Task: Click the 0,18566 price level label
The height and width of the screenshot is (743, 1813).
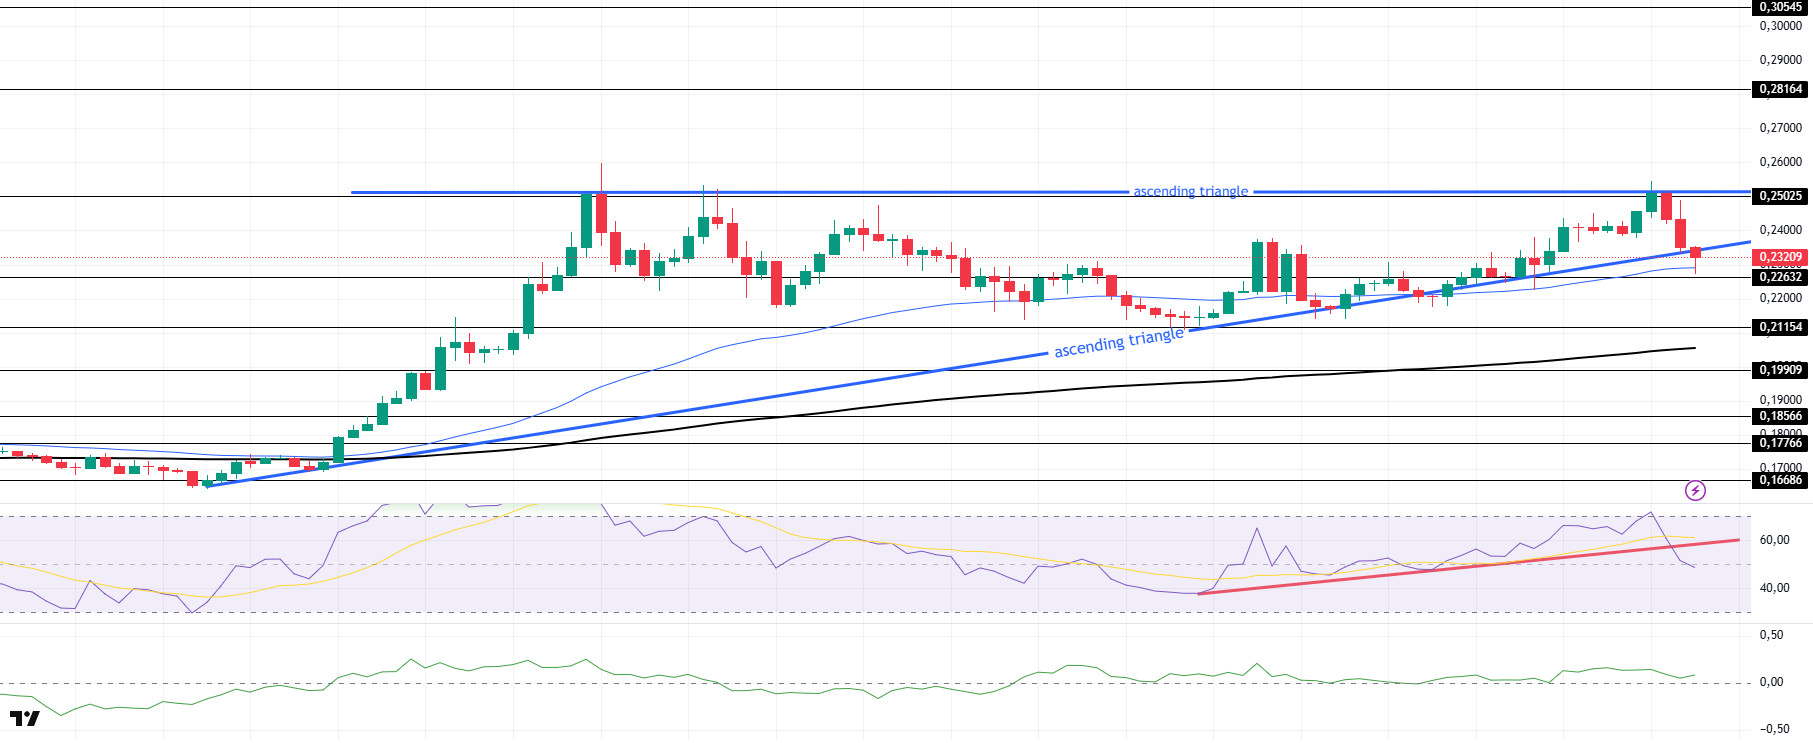Action: (1781, 416)
